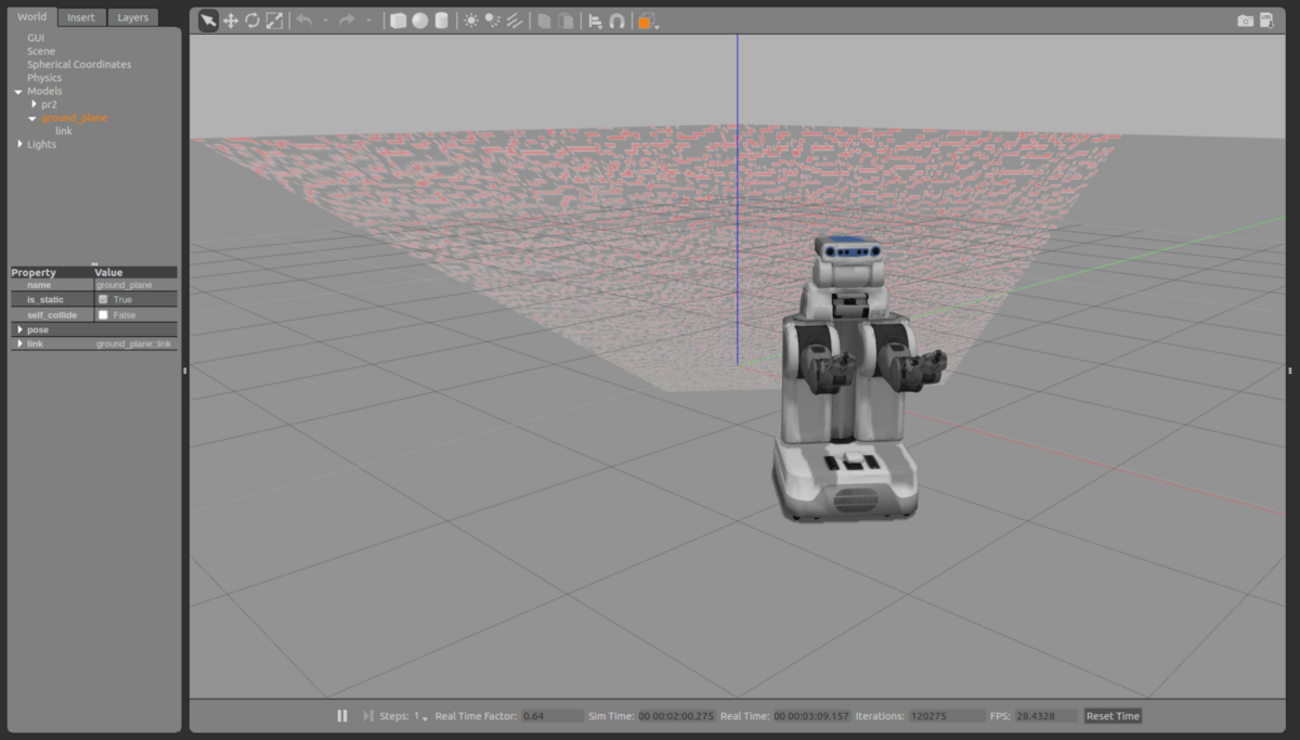Expand the pr2 model tree node

34,104
